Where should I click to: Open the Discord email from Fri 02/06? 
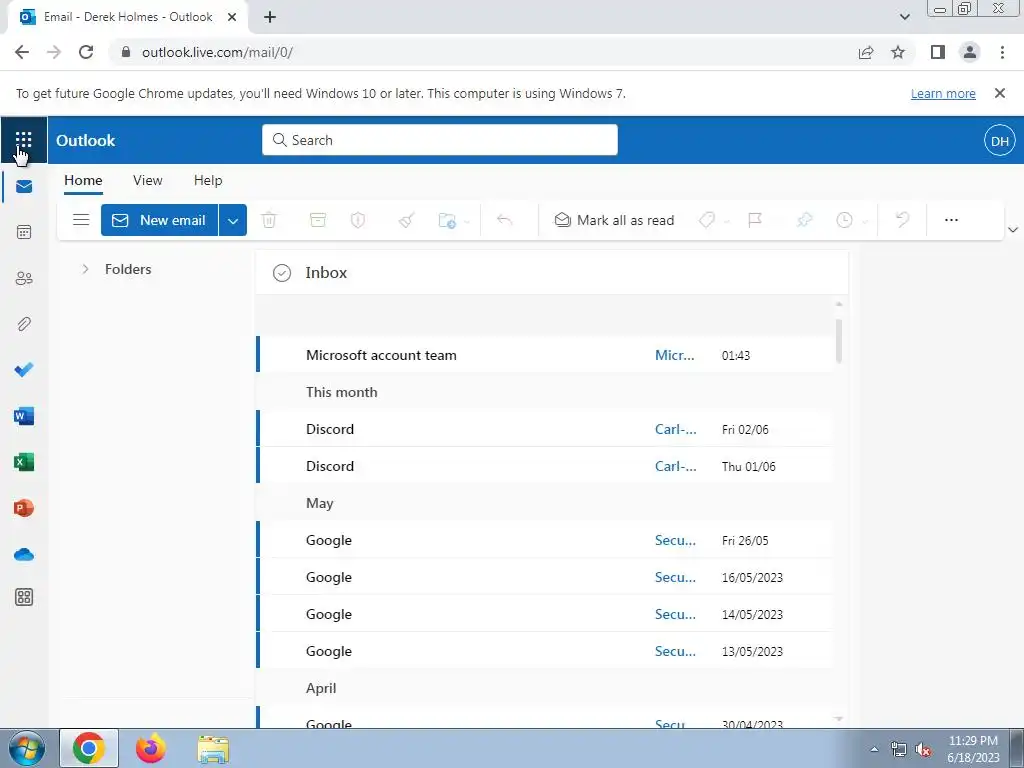tap(545, 428)
